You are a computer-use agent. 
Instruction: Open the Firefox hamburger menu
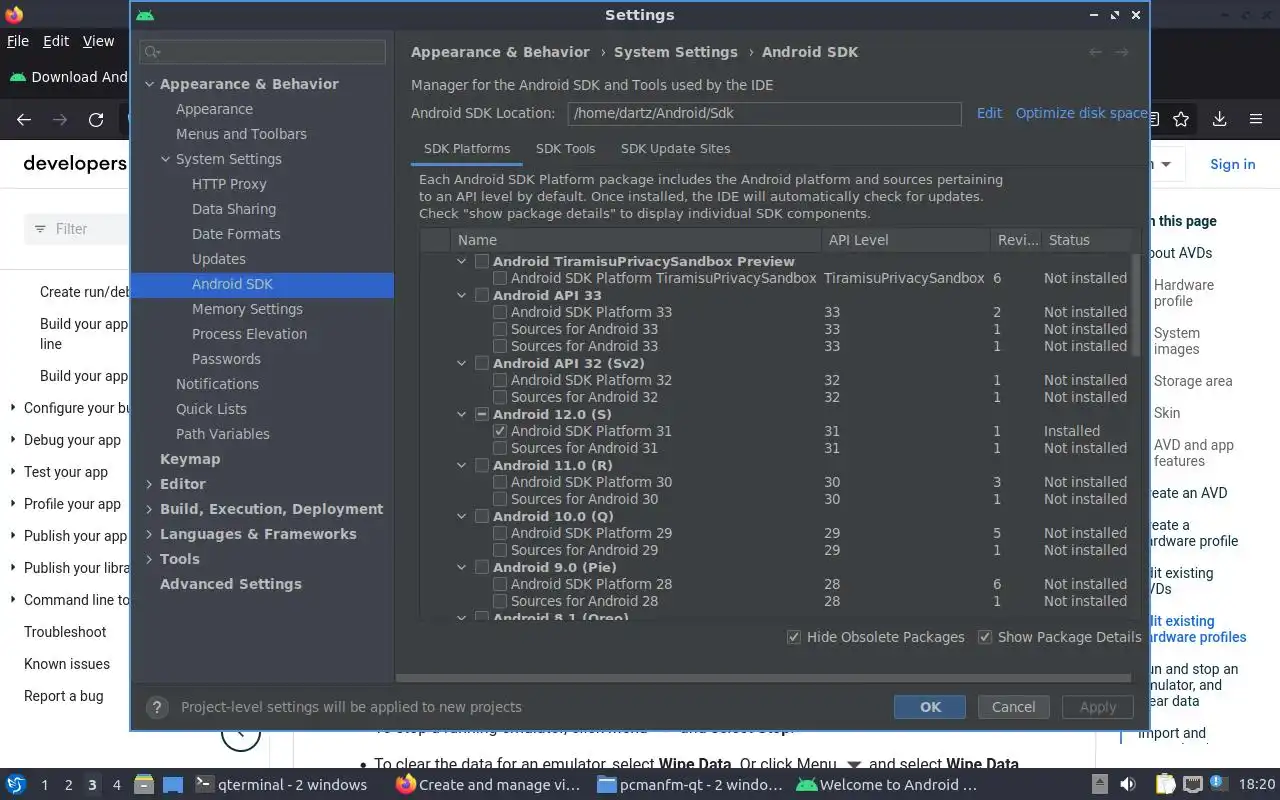(x=1256, y=119)
